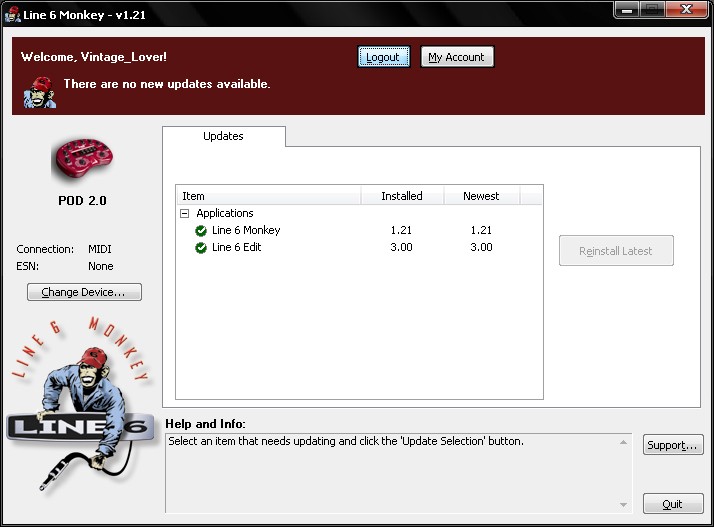Click the monkey icon beside the update message

[40, 92]
